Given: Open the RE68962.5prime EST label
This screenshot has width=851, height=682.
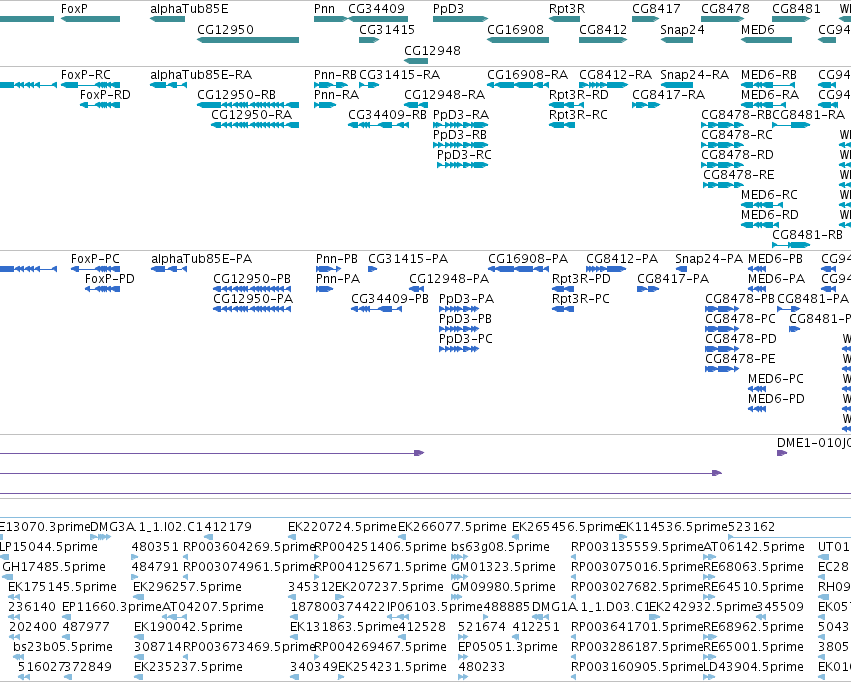Looking at the screenshot, I should point(753,627).
